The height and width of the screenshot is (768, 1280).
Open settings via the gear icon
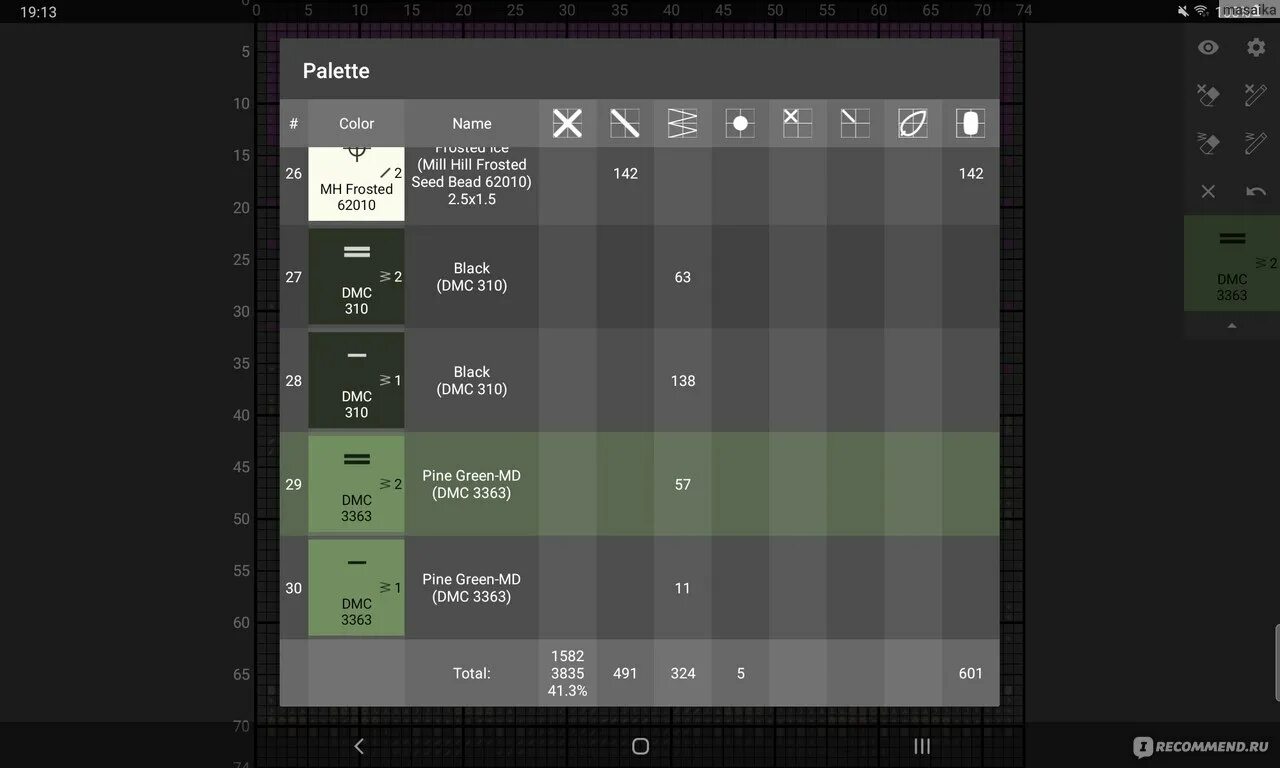(x=1256, y=47)
